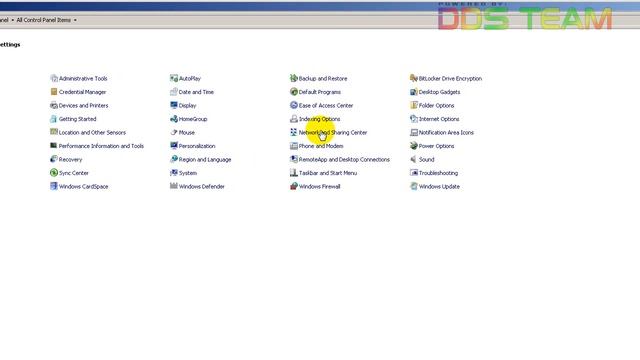Open the Sound speaker icon

pyautogui.click(x=414, y=159)
